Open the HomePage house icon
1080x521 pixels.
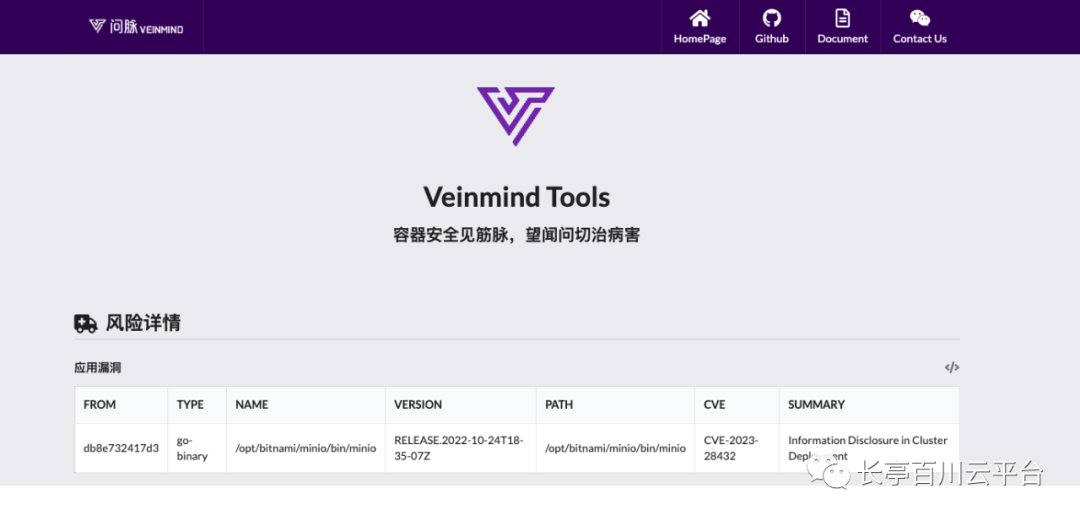point(700,18)
